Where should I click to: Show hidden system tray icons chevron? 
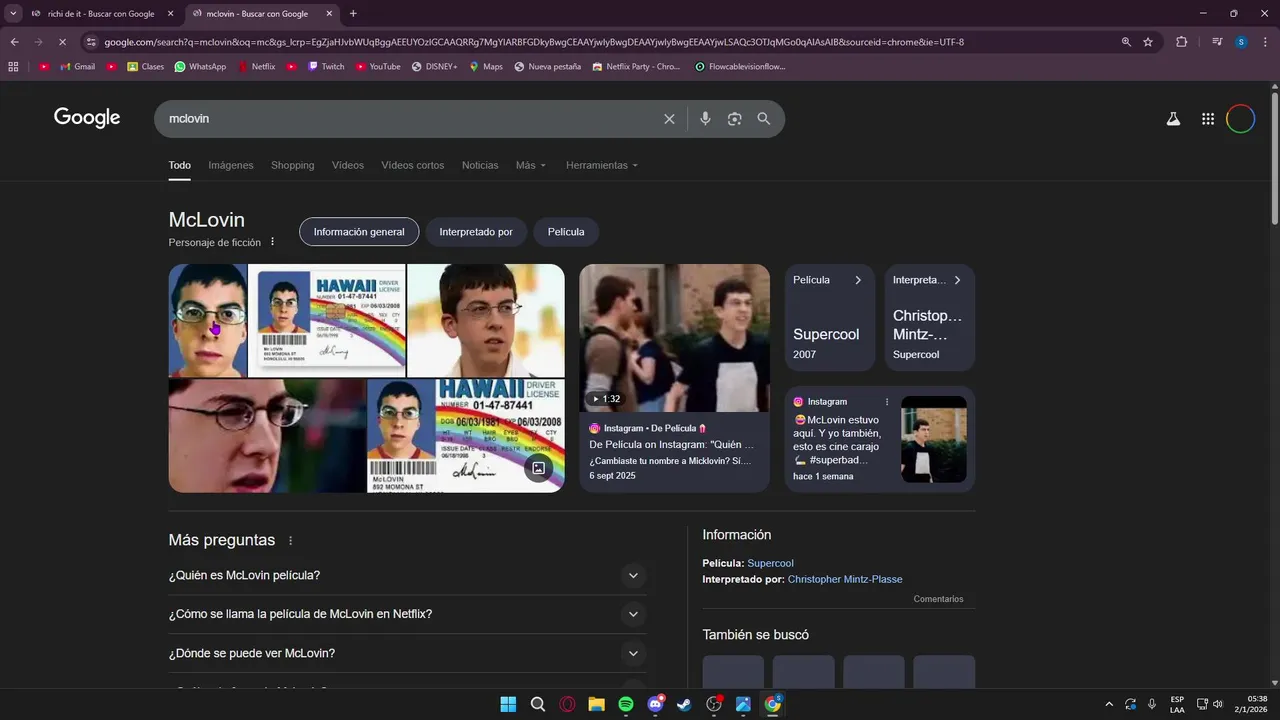pyautogui.click(x=1108, y=704)
